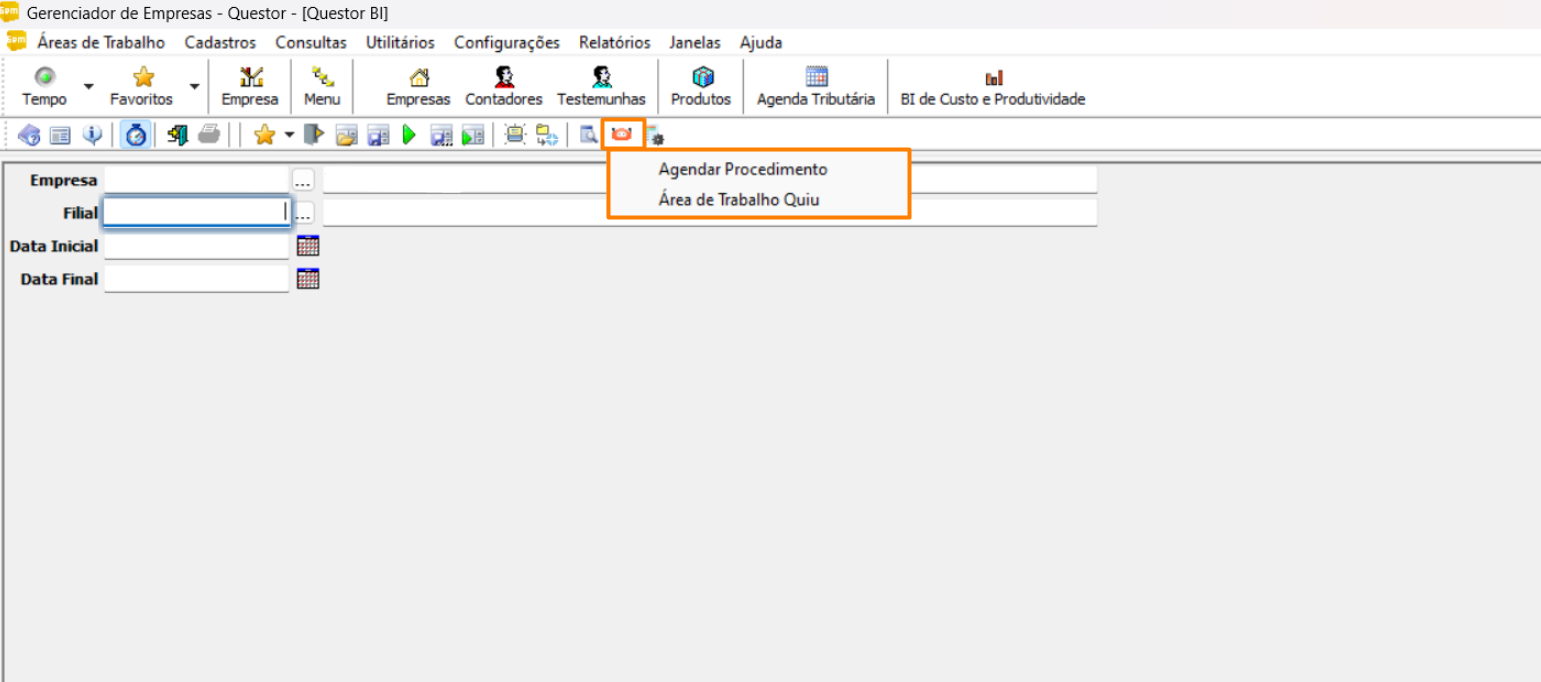Click the blue info balloon icon
The image size is (1541, 682).
(x=92, y=135)
